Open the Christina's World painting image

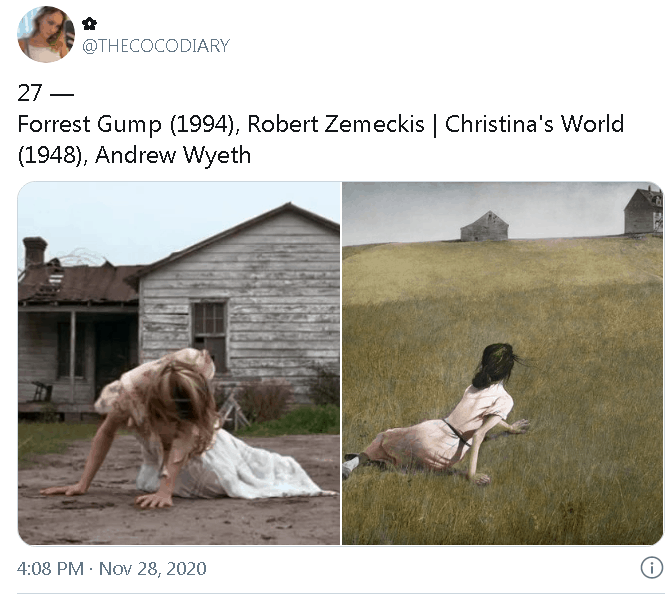[x=503, y=363]
